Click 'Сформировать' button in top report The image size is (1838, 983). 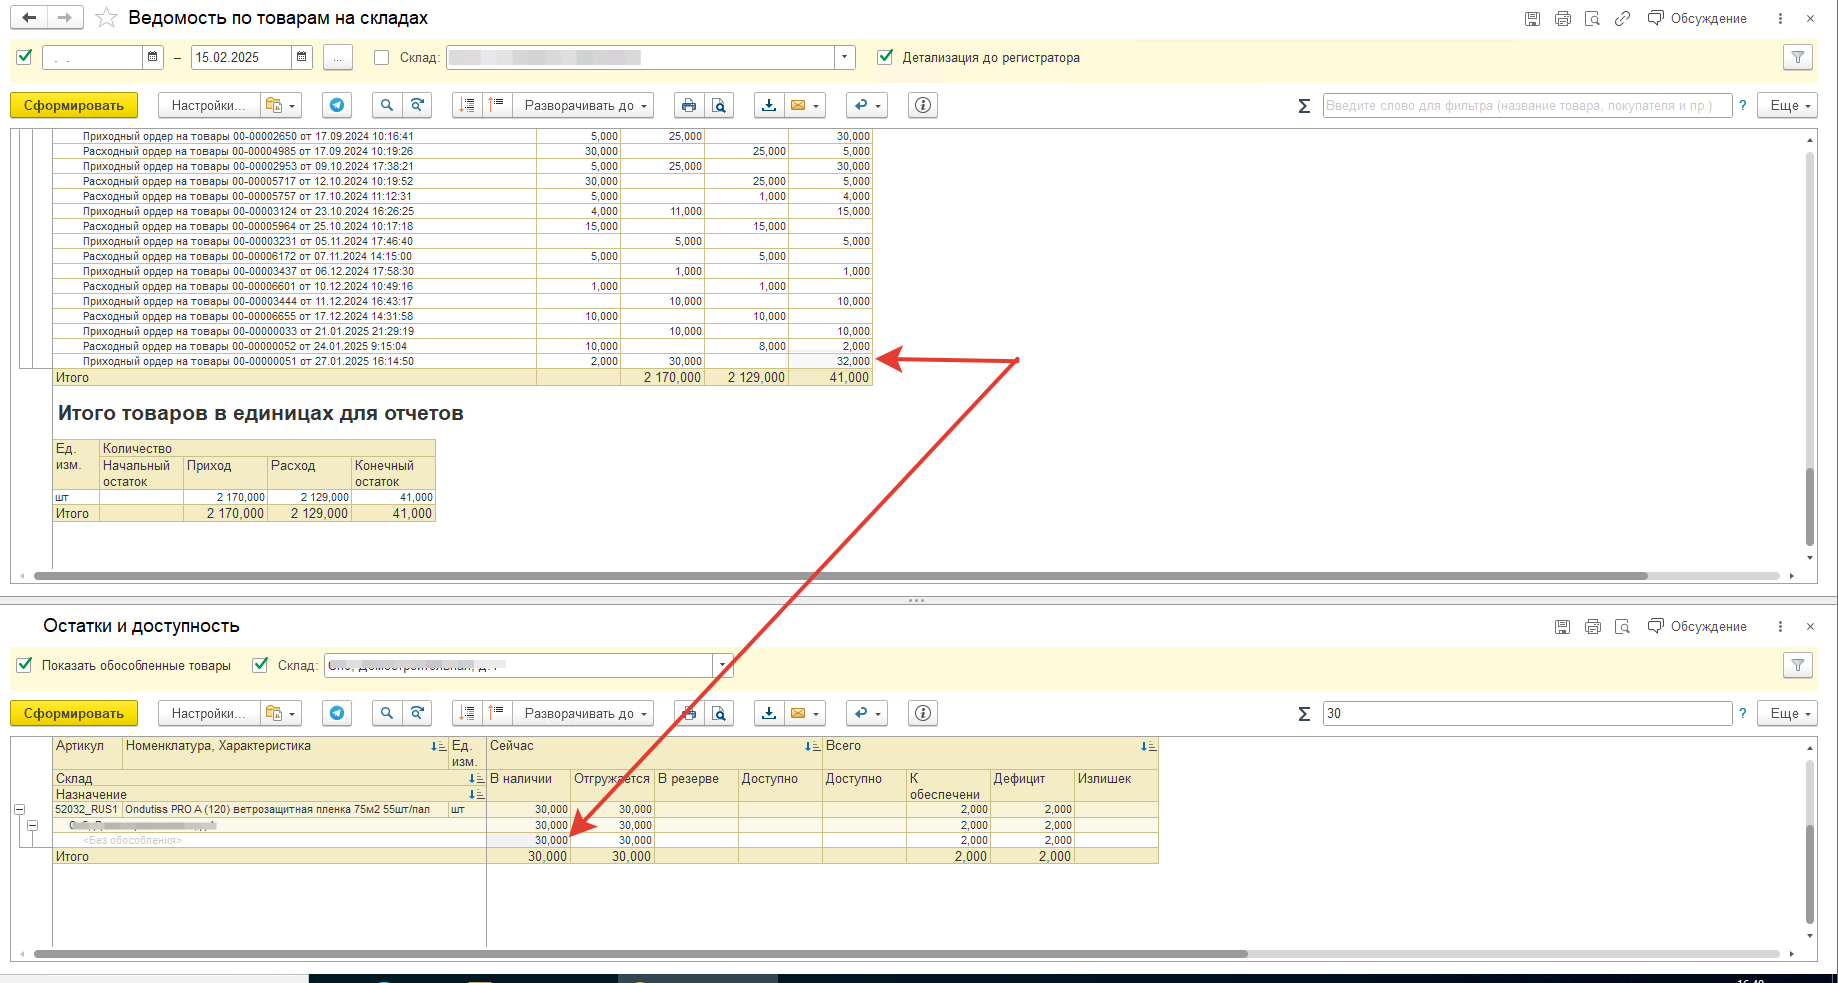tap(74, 105)
